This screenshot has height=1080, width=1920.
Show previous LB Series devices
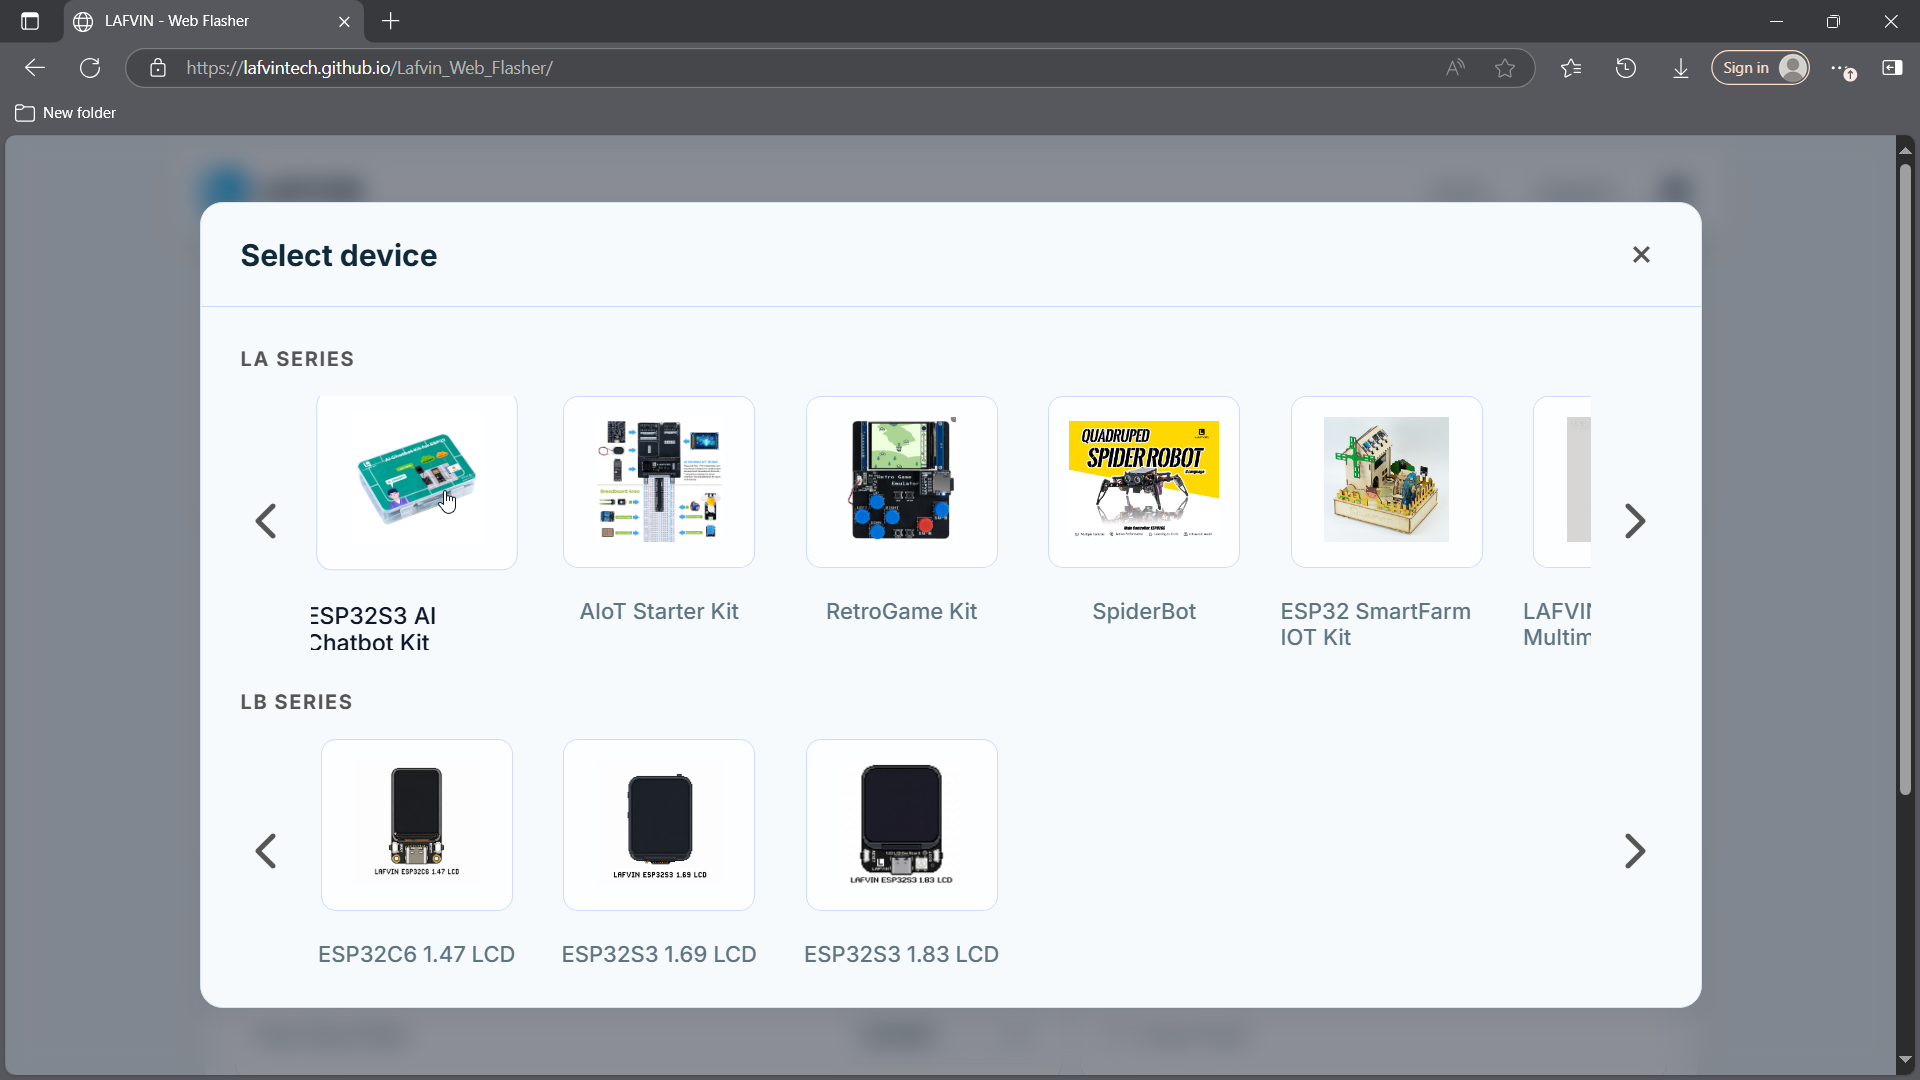tap(266, 851)
